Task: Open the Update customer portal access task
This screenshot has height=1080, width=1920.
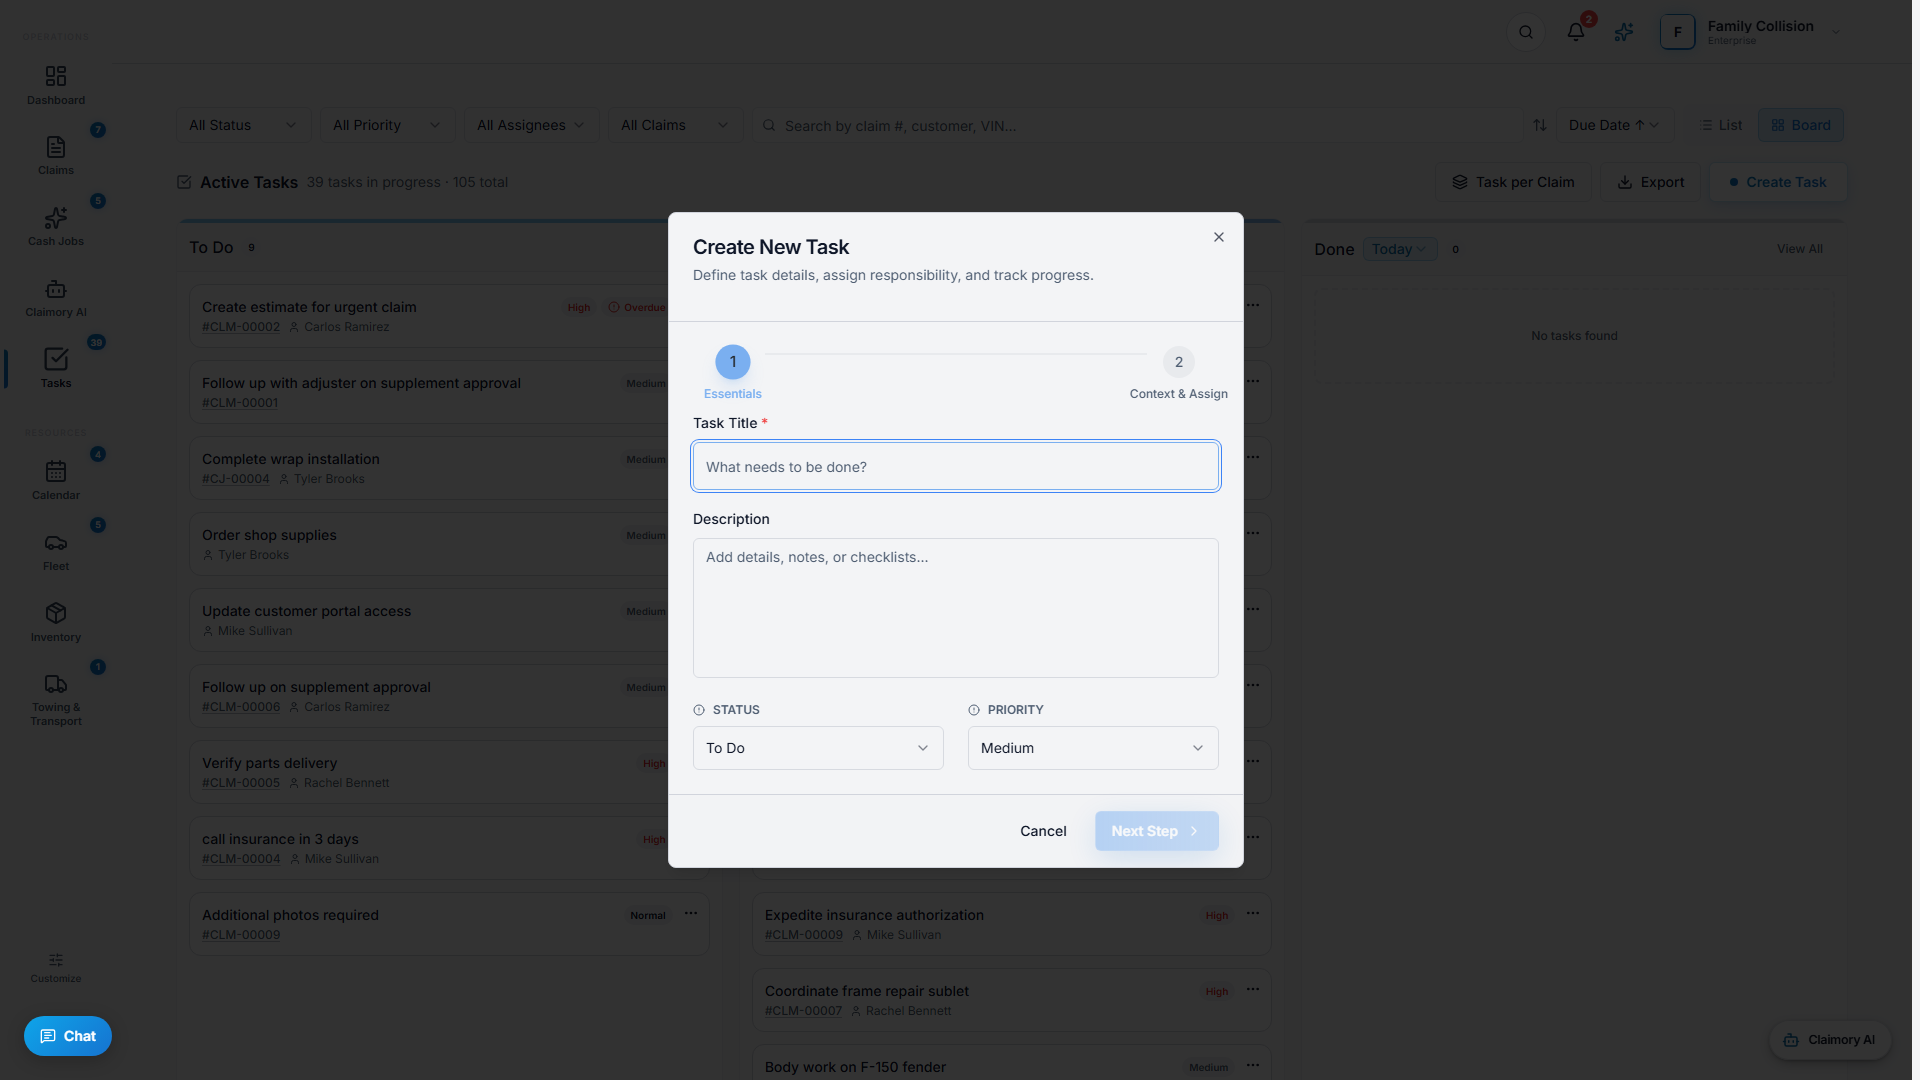Action: click(306, 611)
